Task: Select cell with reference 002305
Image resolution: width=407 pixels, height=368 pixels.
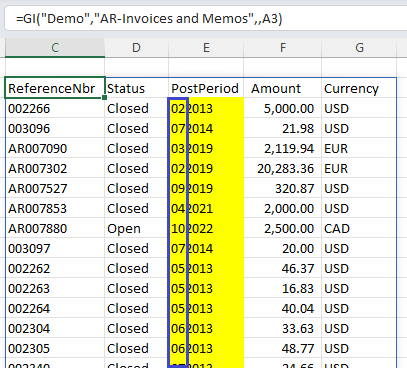Action: coord(55,348)
